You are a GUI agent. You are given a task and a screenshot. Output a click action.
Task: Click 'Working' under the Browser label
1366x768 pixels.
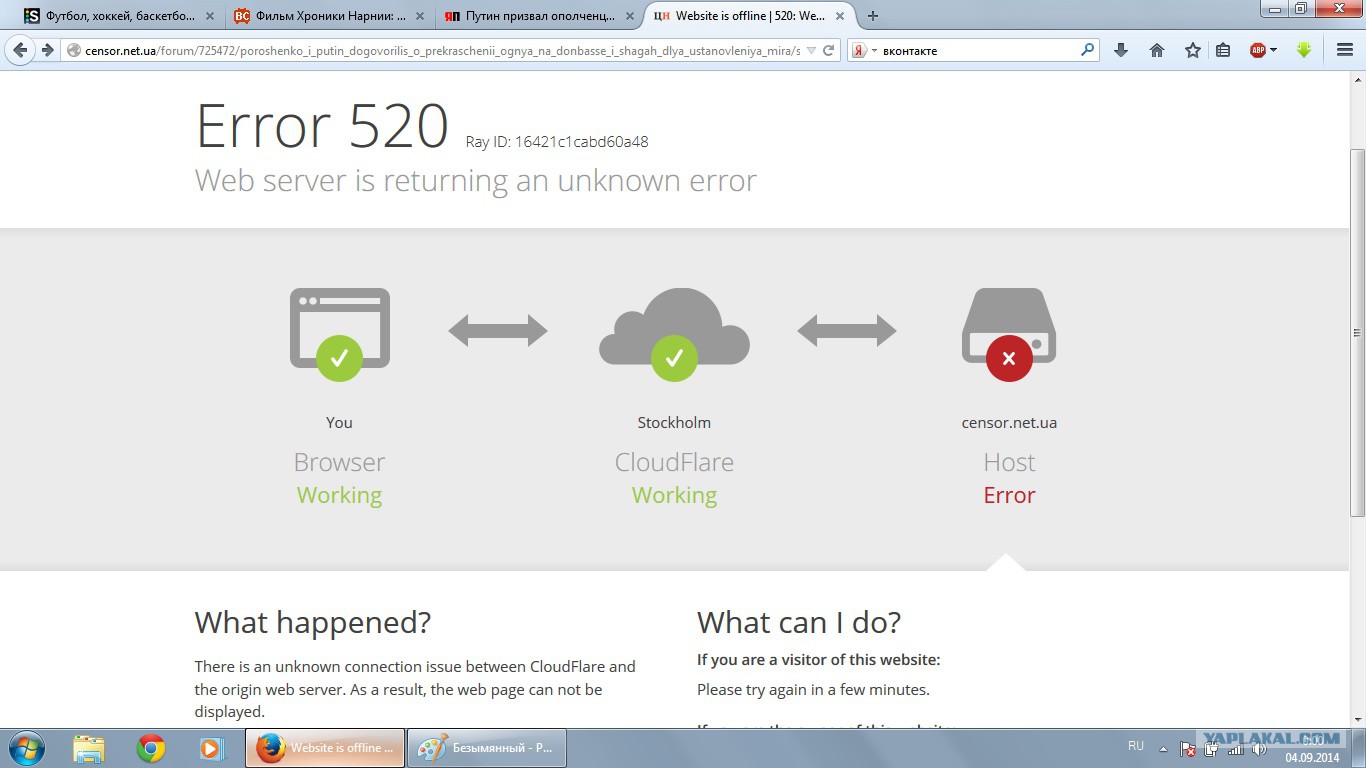(339, 495)
